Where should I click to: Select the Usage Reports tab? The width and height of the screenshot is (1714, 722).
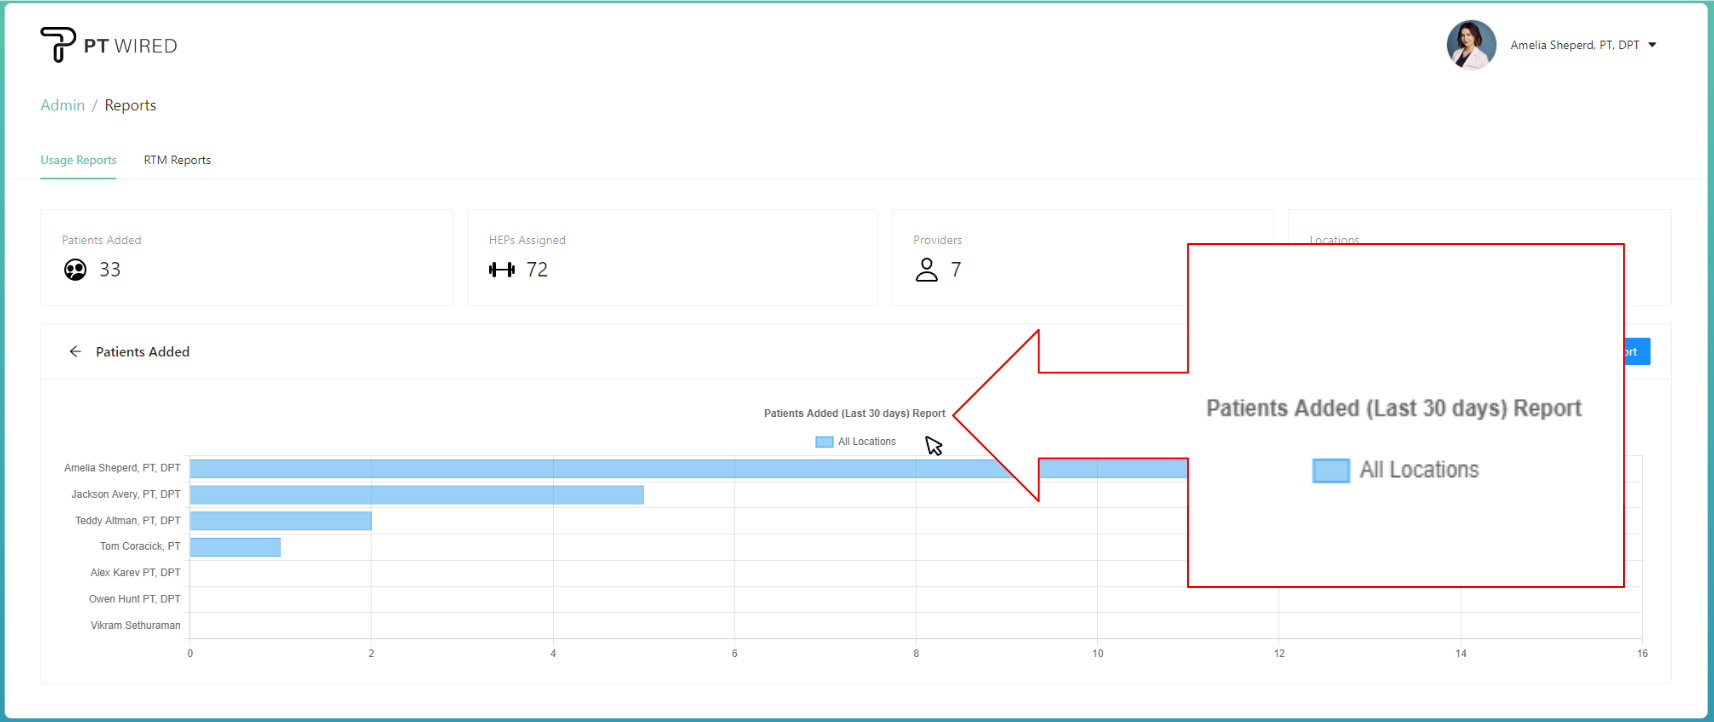(x=78, y=160)
